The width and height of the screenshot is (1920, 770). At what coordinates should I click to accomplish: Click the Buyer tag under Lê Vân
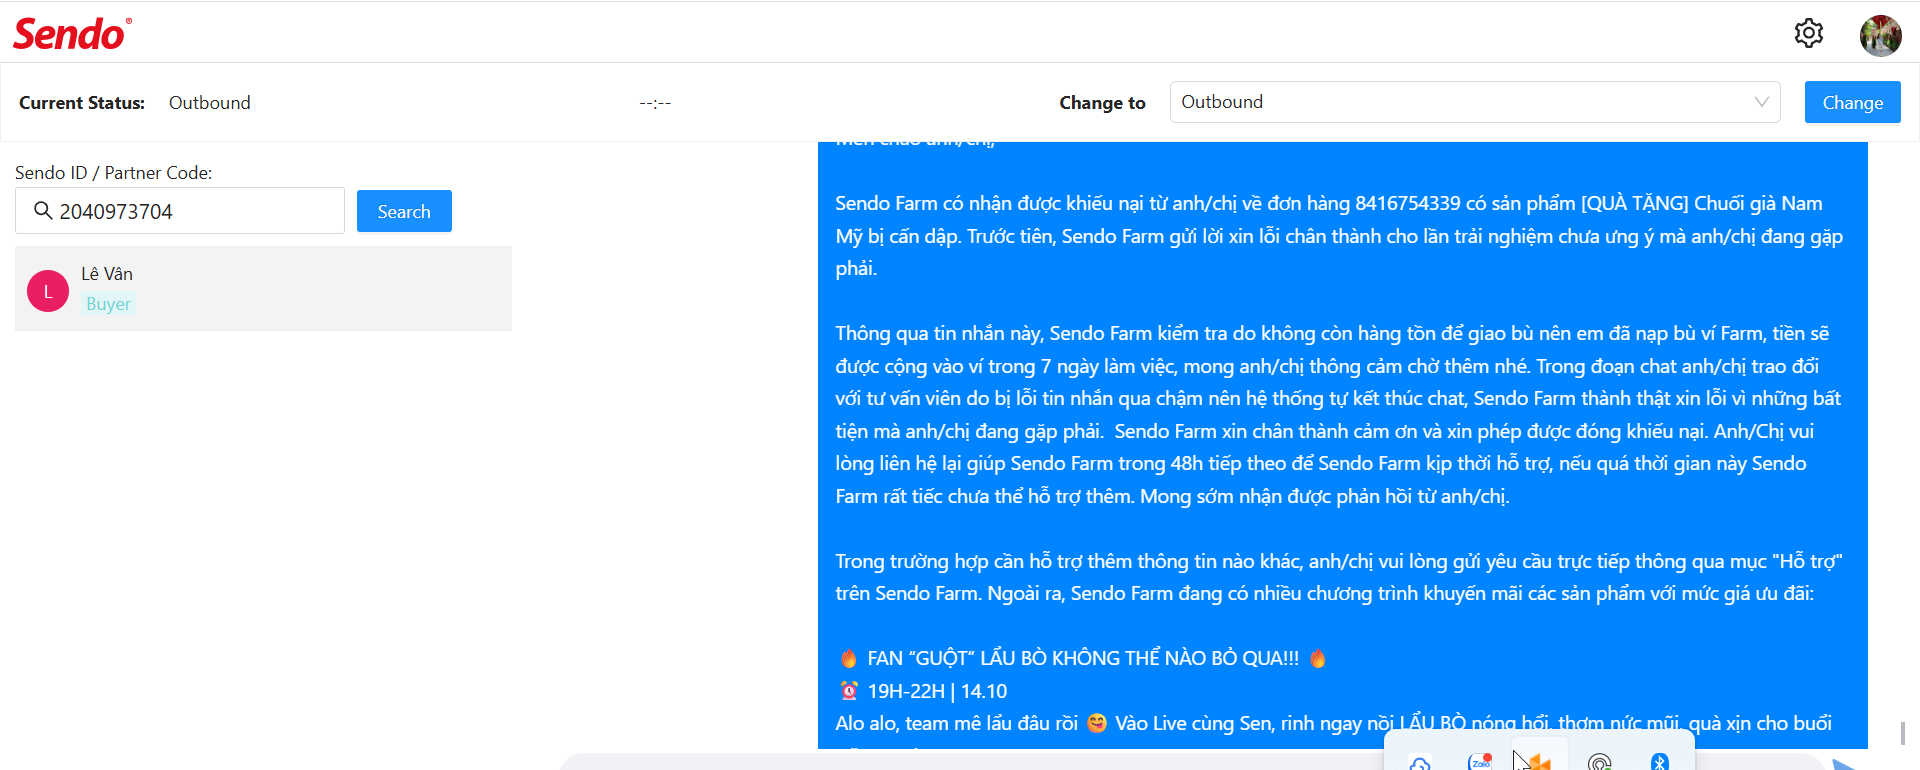tap(108, 304)
